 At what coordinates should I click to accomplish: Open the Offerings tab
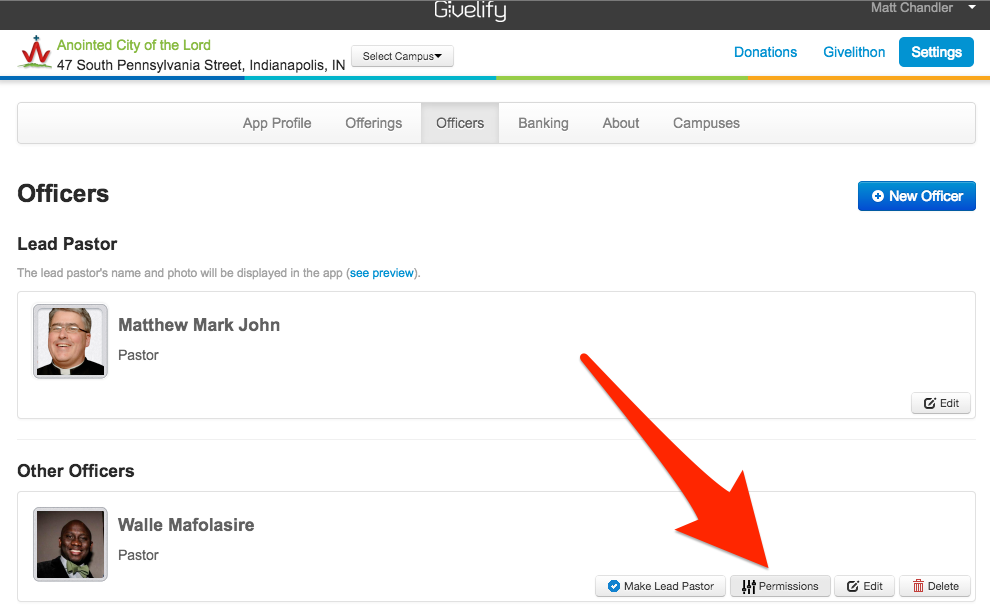click(374, 123)
